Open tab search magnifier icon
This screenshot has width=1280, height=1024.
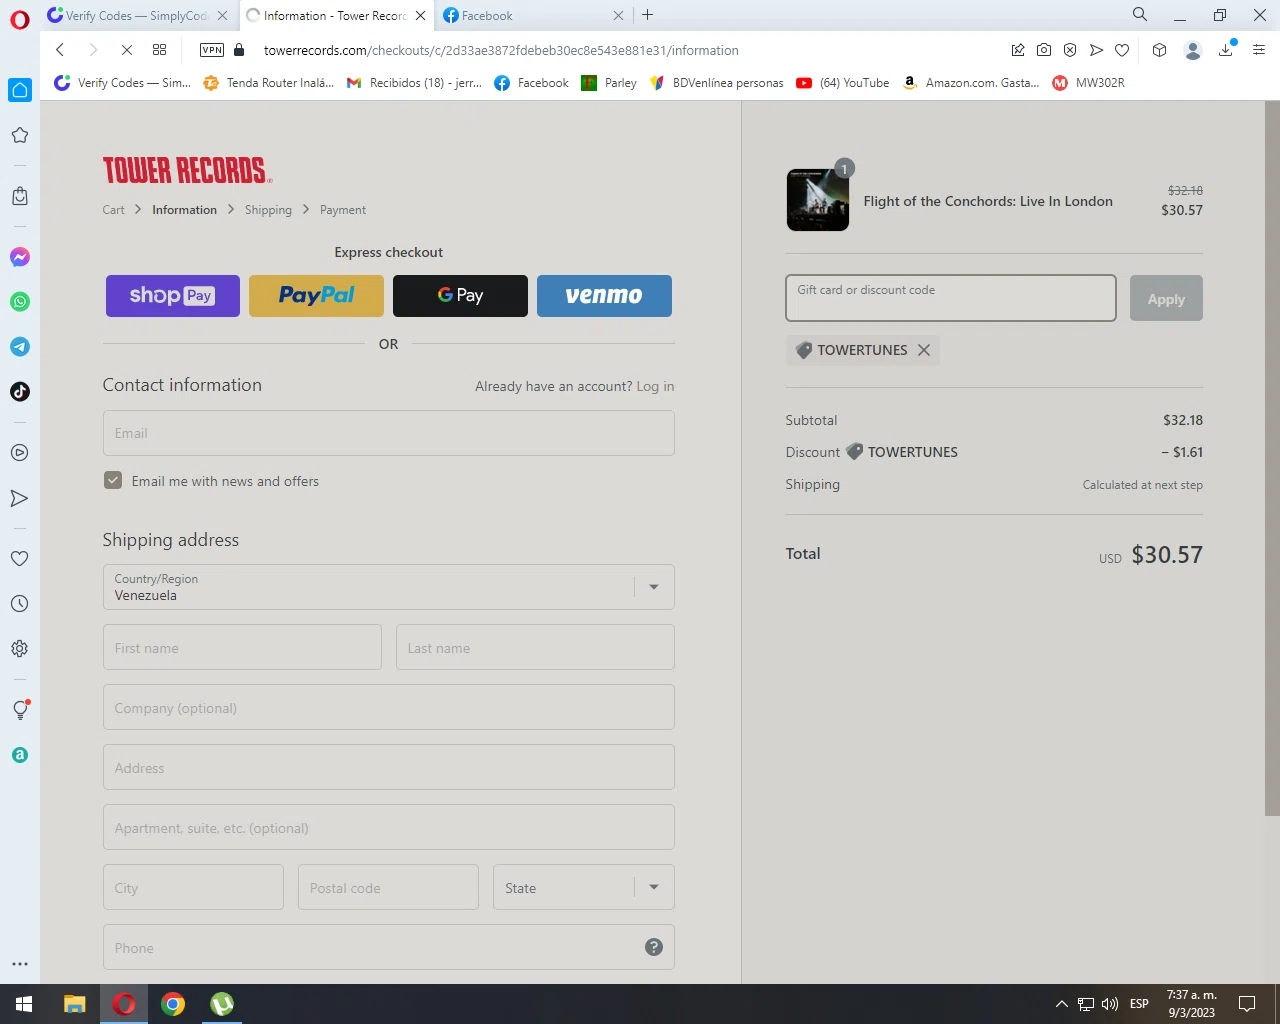[1140, 15]
